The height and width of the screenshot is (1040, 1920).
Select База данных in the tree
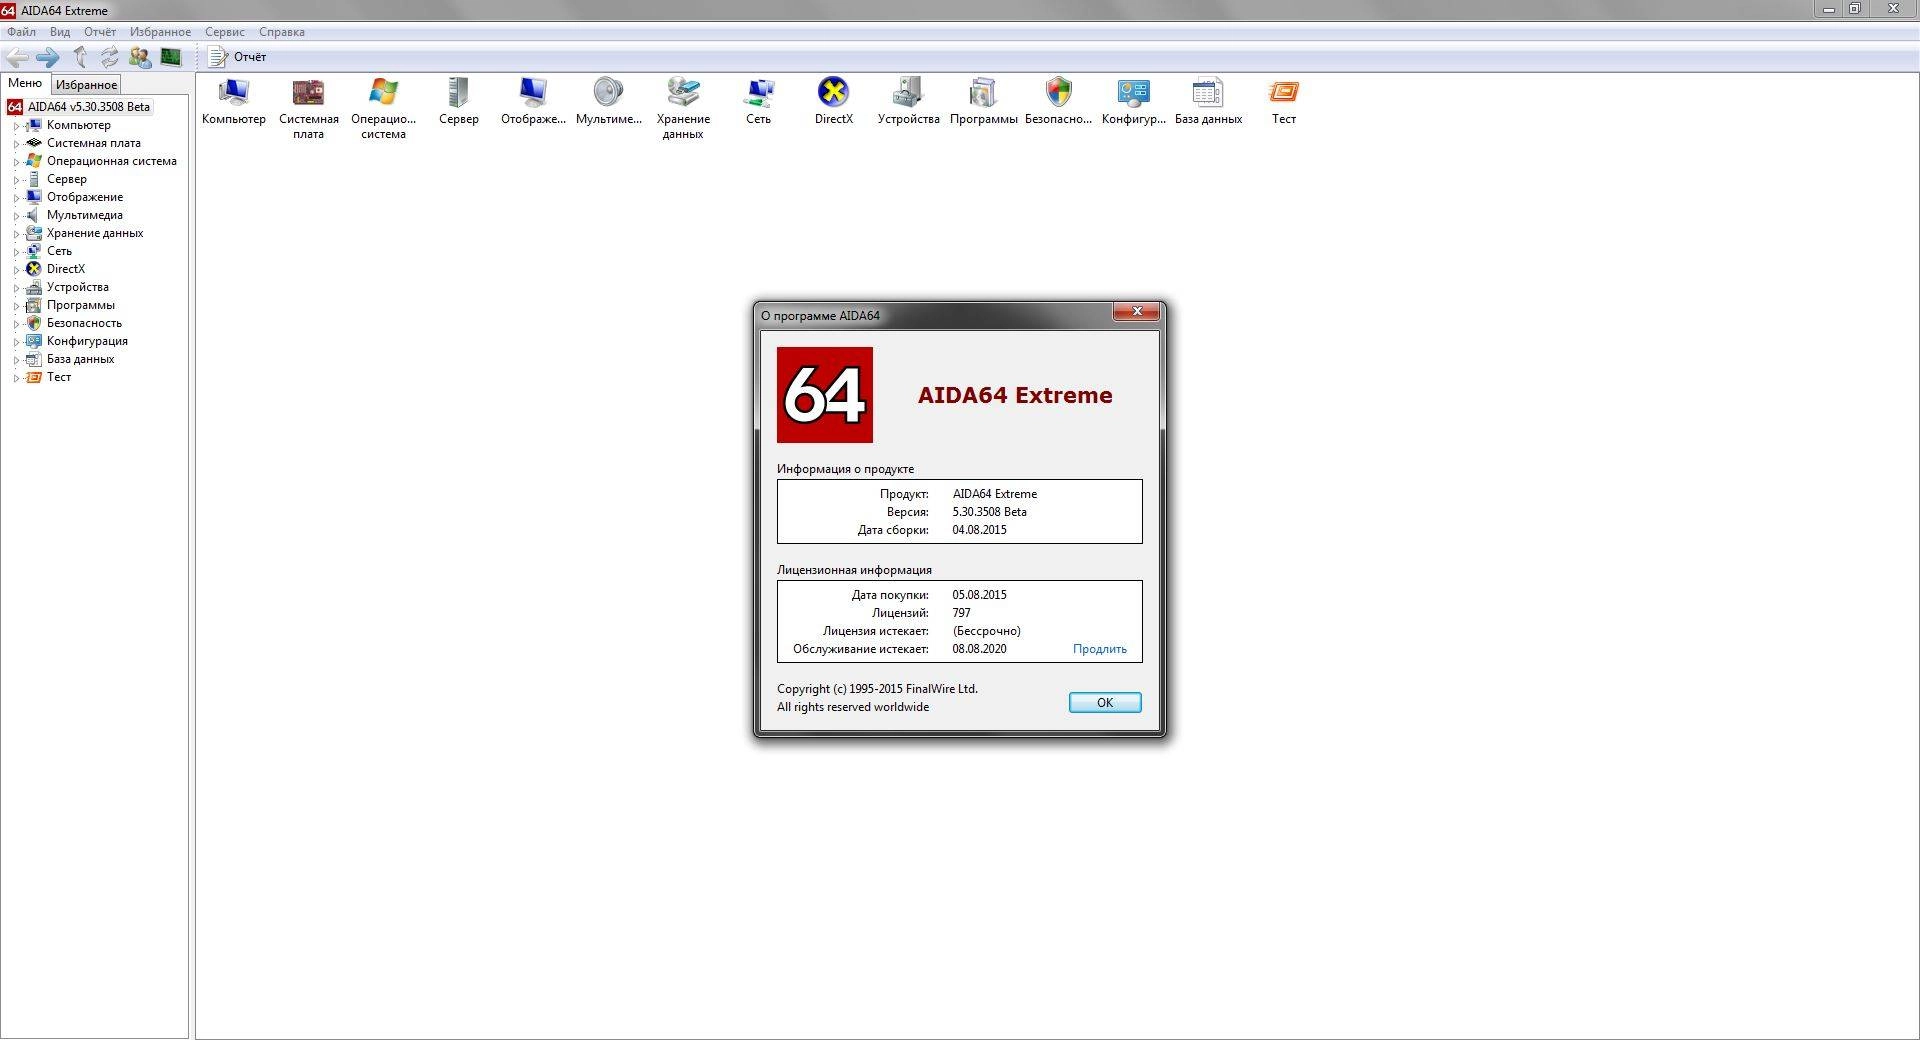click(x=80, y=359)
